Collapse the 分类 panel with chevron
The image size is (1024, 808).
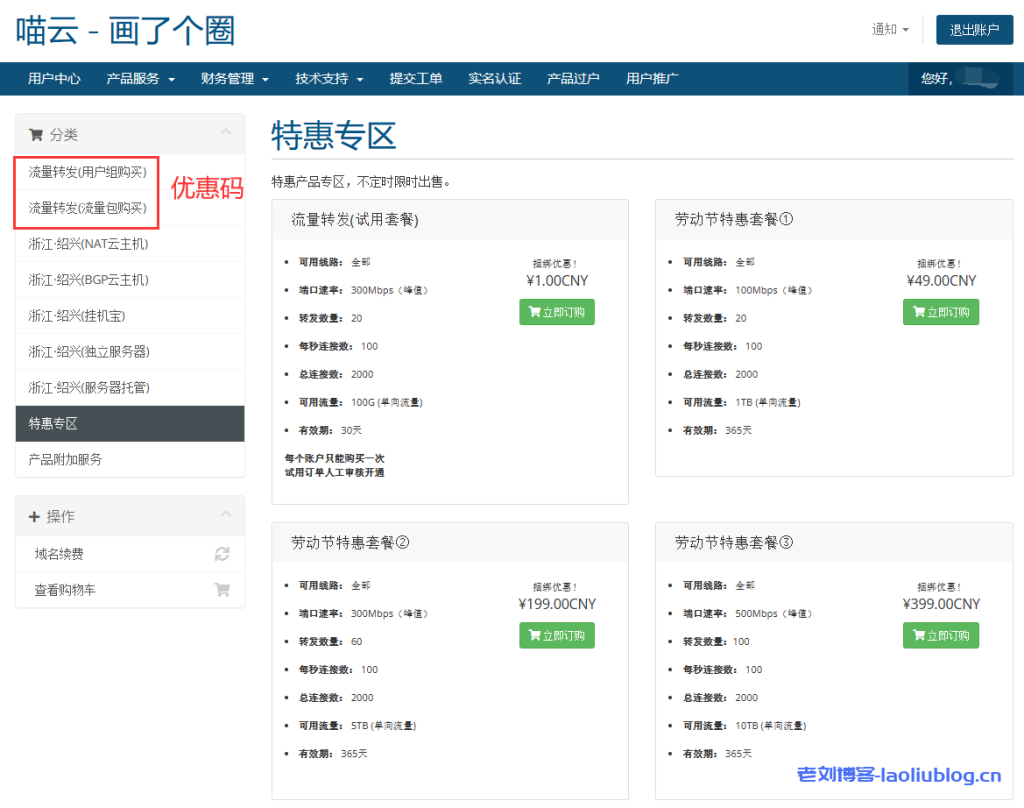tap(225, 133)
